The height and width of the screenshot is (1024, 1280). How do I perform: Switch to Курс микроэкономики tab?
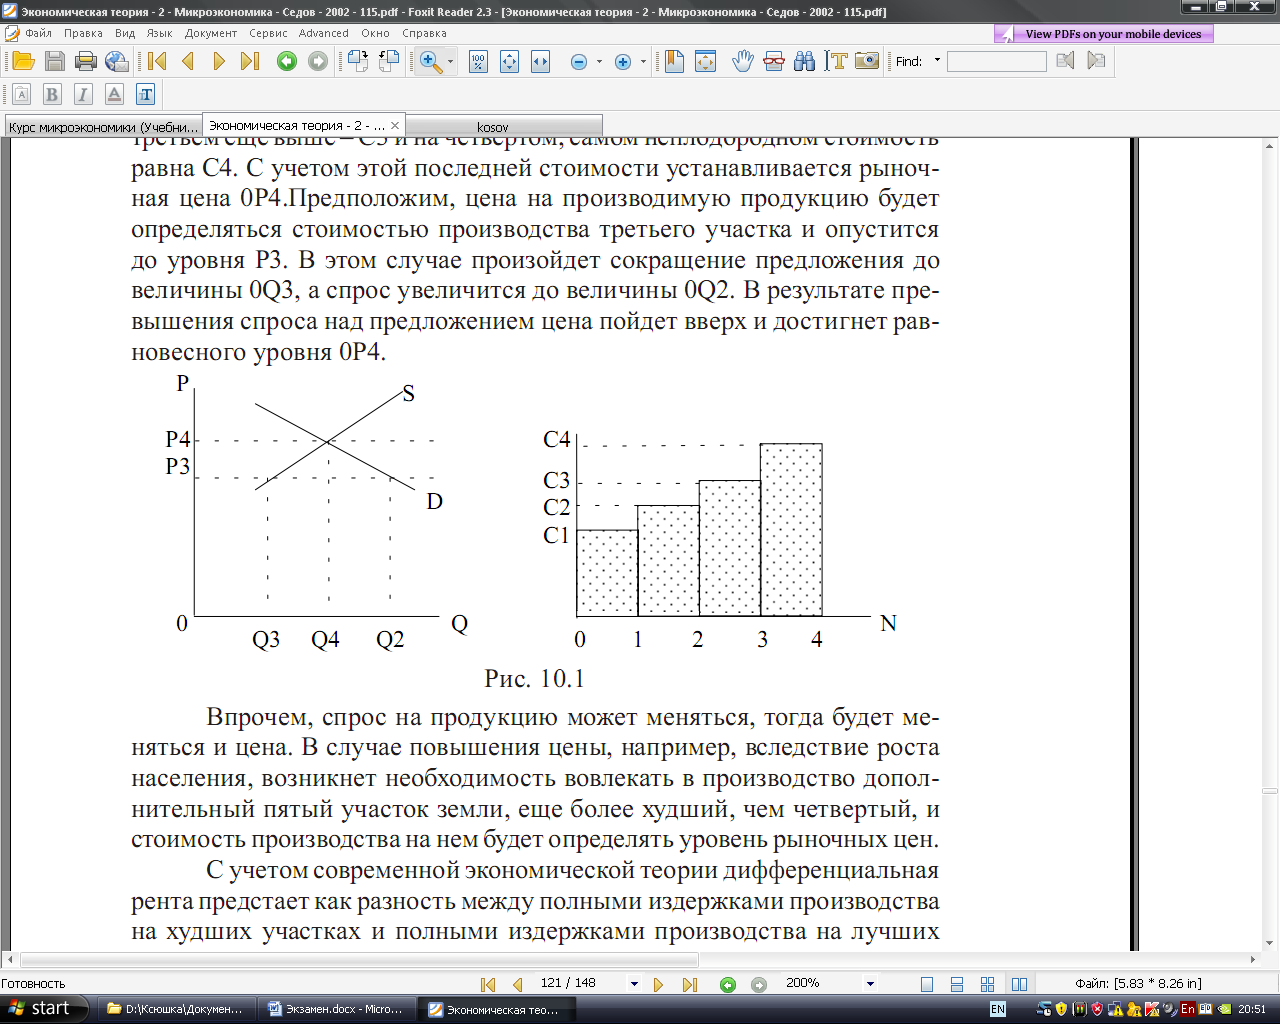tap(103, 127)
